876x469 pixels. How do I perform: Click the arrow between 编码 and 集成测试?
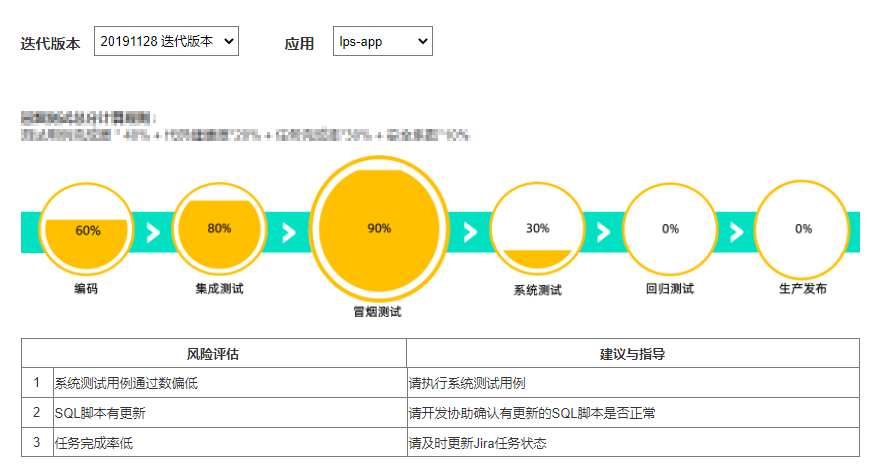pos(153,233)
